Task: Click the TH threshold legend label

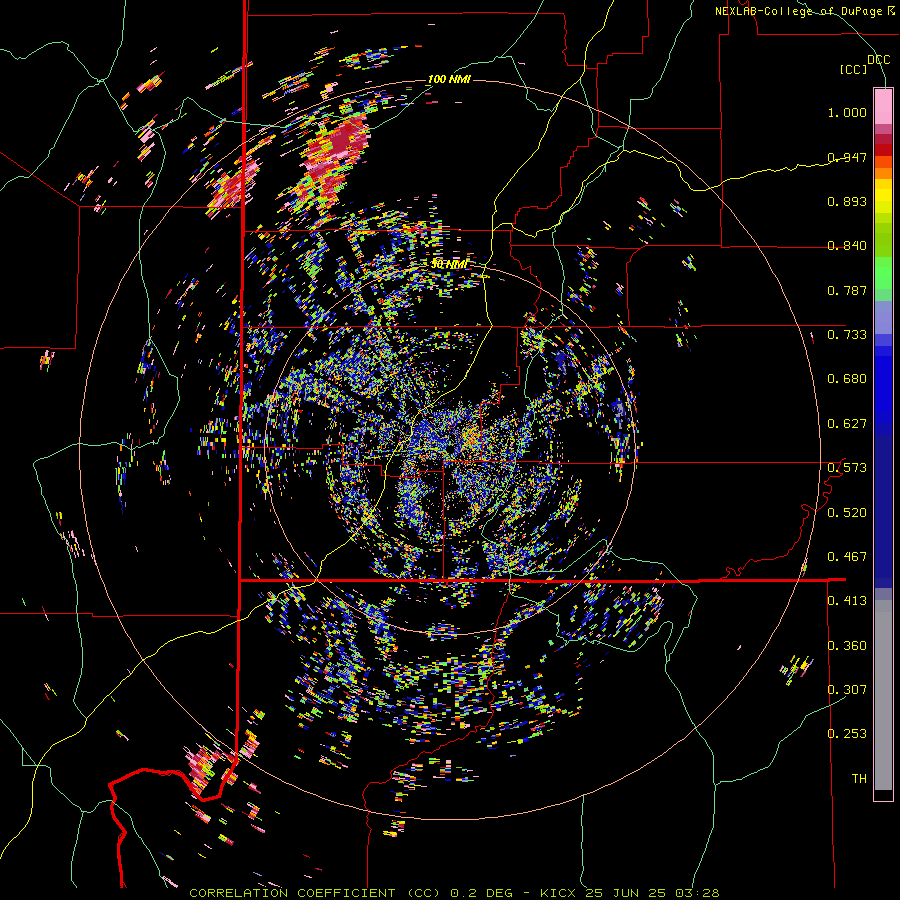Action: pos(859,779)
